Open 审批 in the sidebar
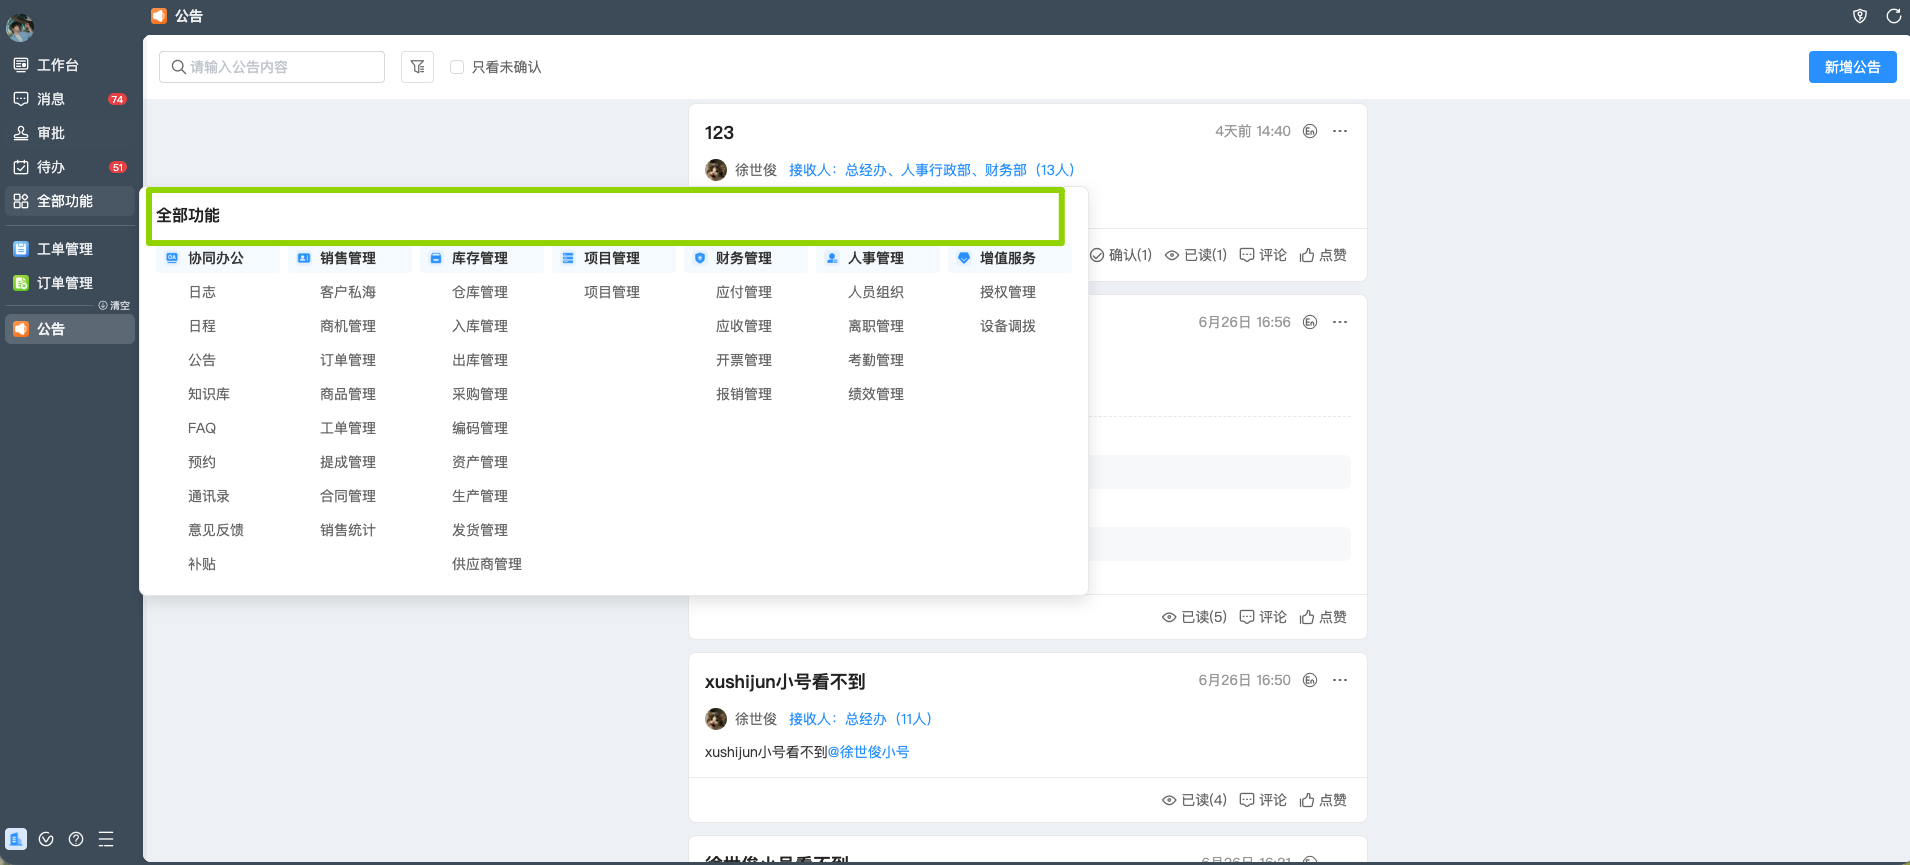The height and width of the screenshot is (865, 1910). [x=70, y=133]
